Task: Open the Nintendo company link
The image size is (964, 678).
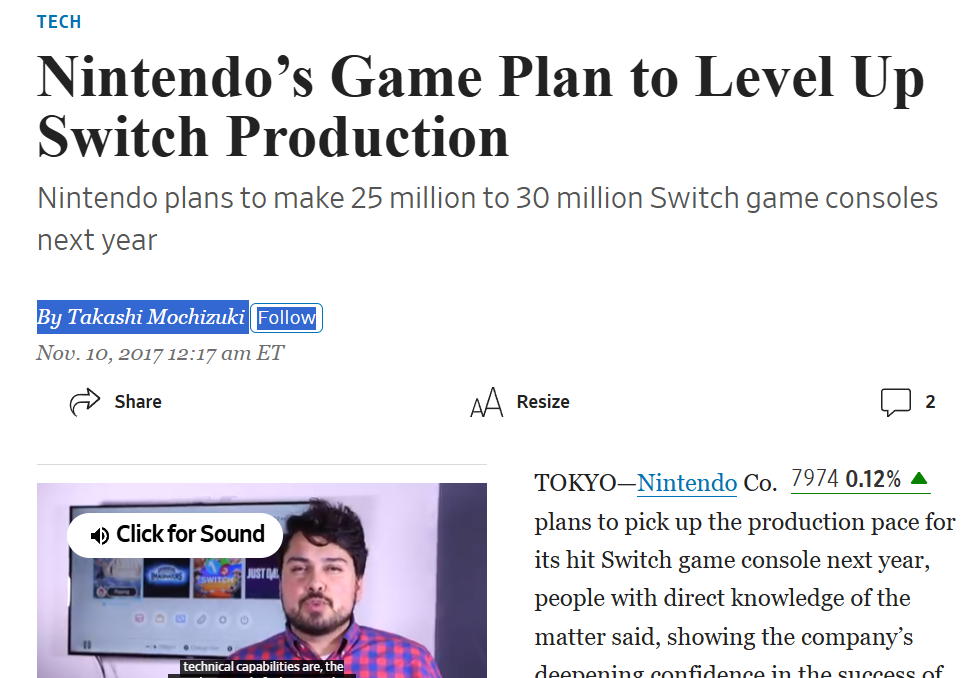Action: click(x=687, y=483)
